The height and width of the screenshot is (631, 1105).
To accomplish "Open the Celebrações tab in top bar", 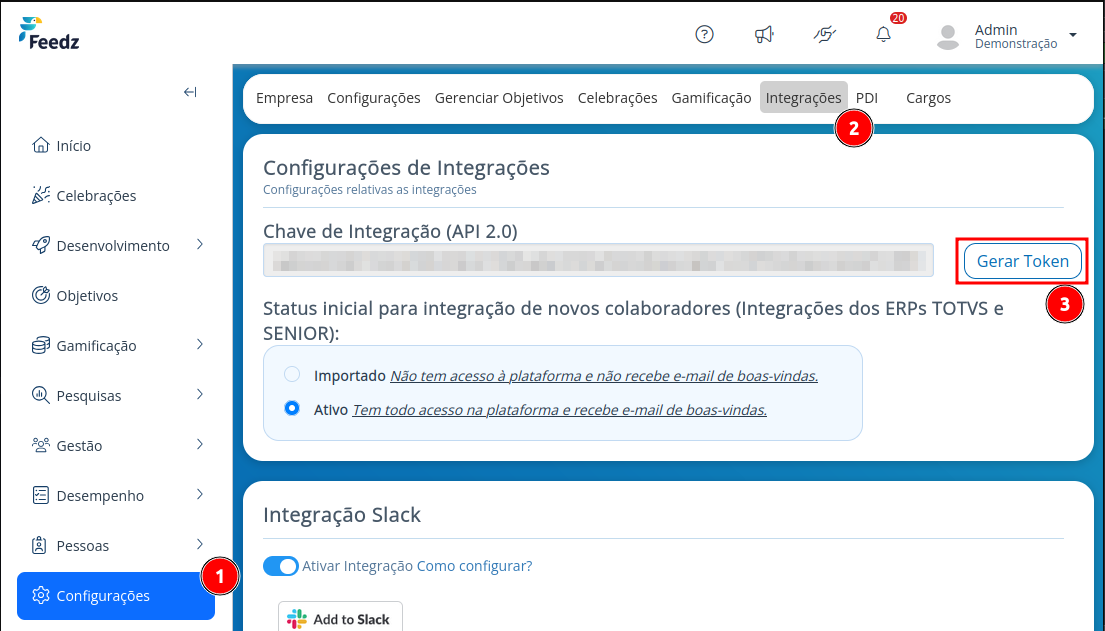I will pyautogui.click(x=617, y=98).
